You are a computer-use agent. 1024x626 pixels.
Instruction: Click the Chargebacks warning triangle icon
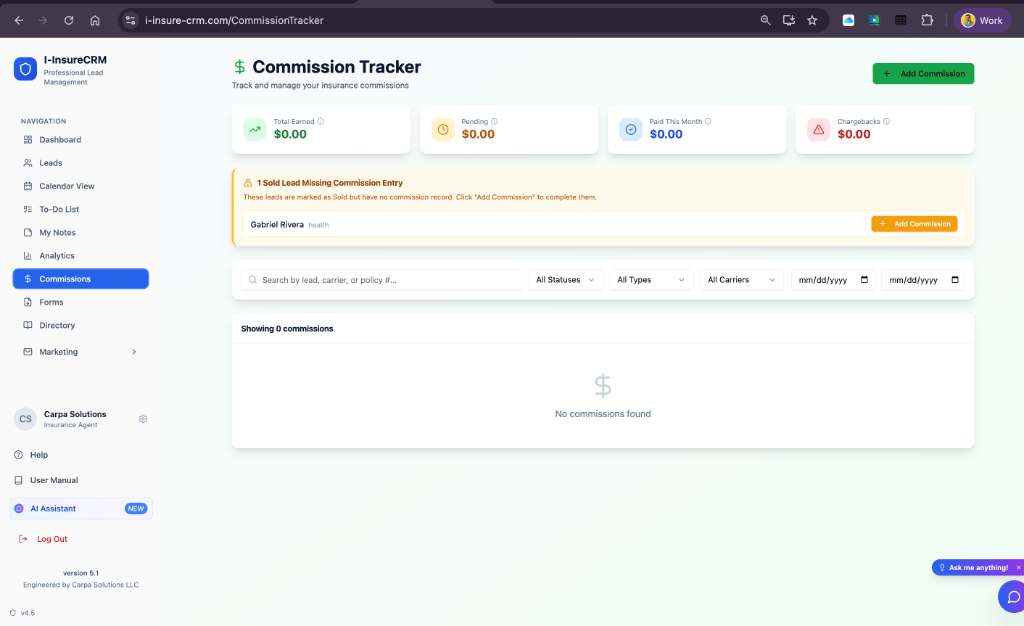click(x=818, y=129)
